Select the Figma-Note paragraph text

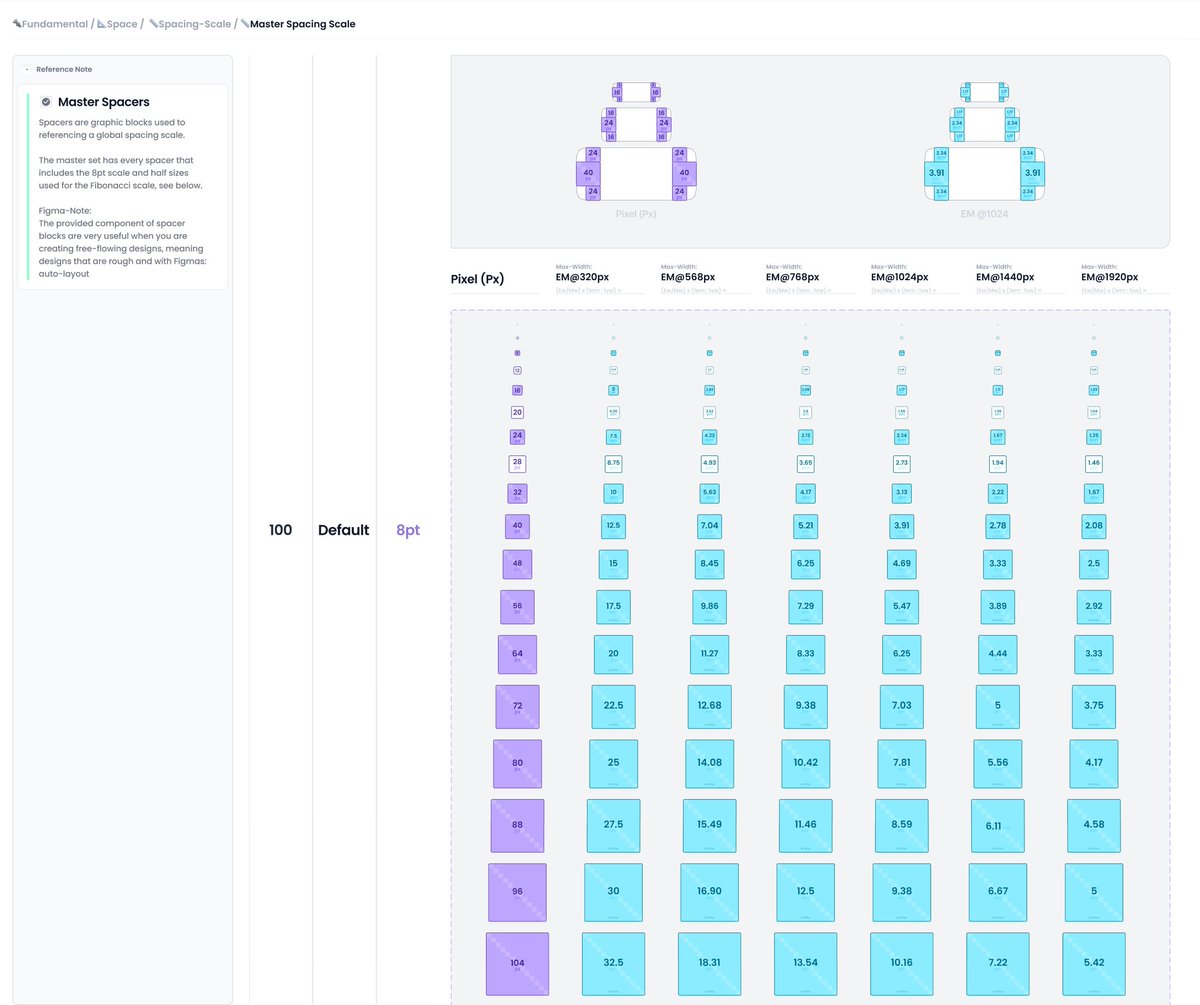click(x=123, y=242)
